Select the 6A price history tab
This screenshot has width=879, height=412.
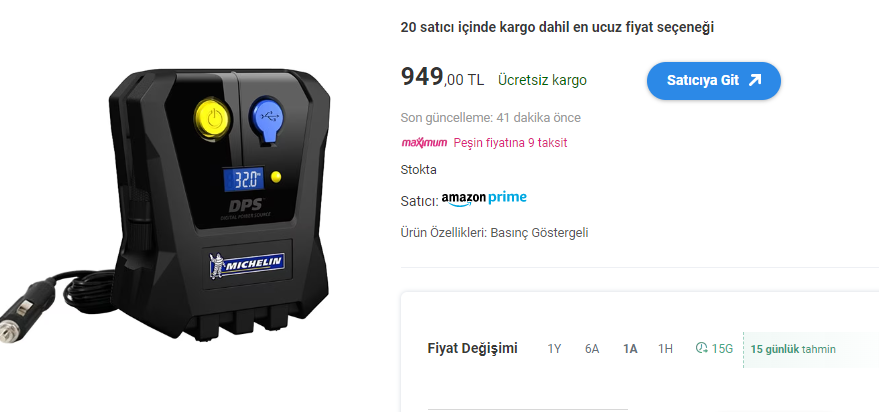(x=592, y=349)
